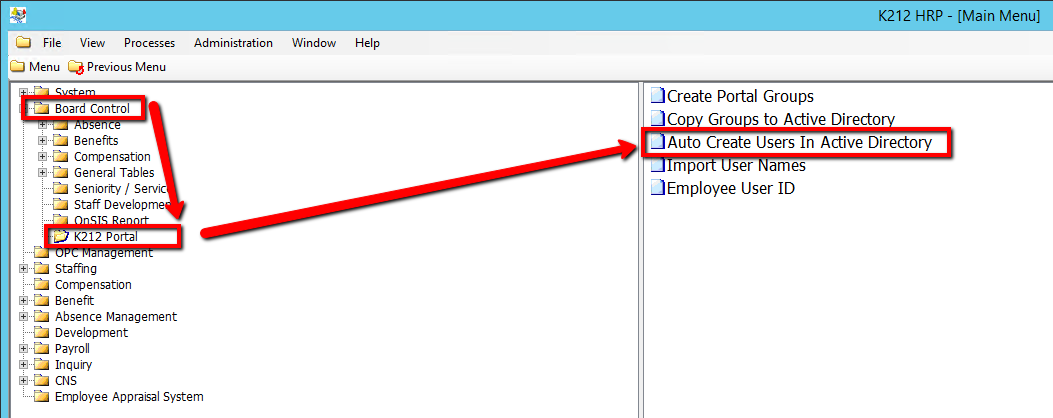Screen dimensions: 1053x418
Task: Expand the Absence Management tree node
Action: point(23,317)
